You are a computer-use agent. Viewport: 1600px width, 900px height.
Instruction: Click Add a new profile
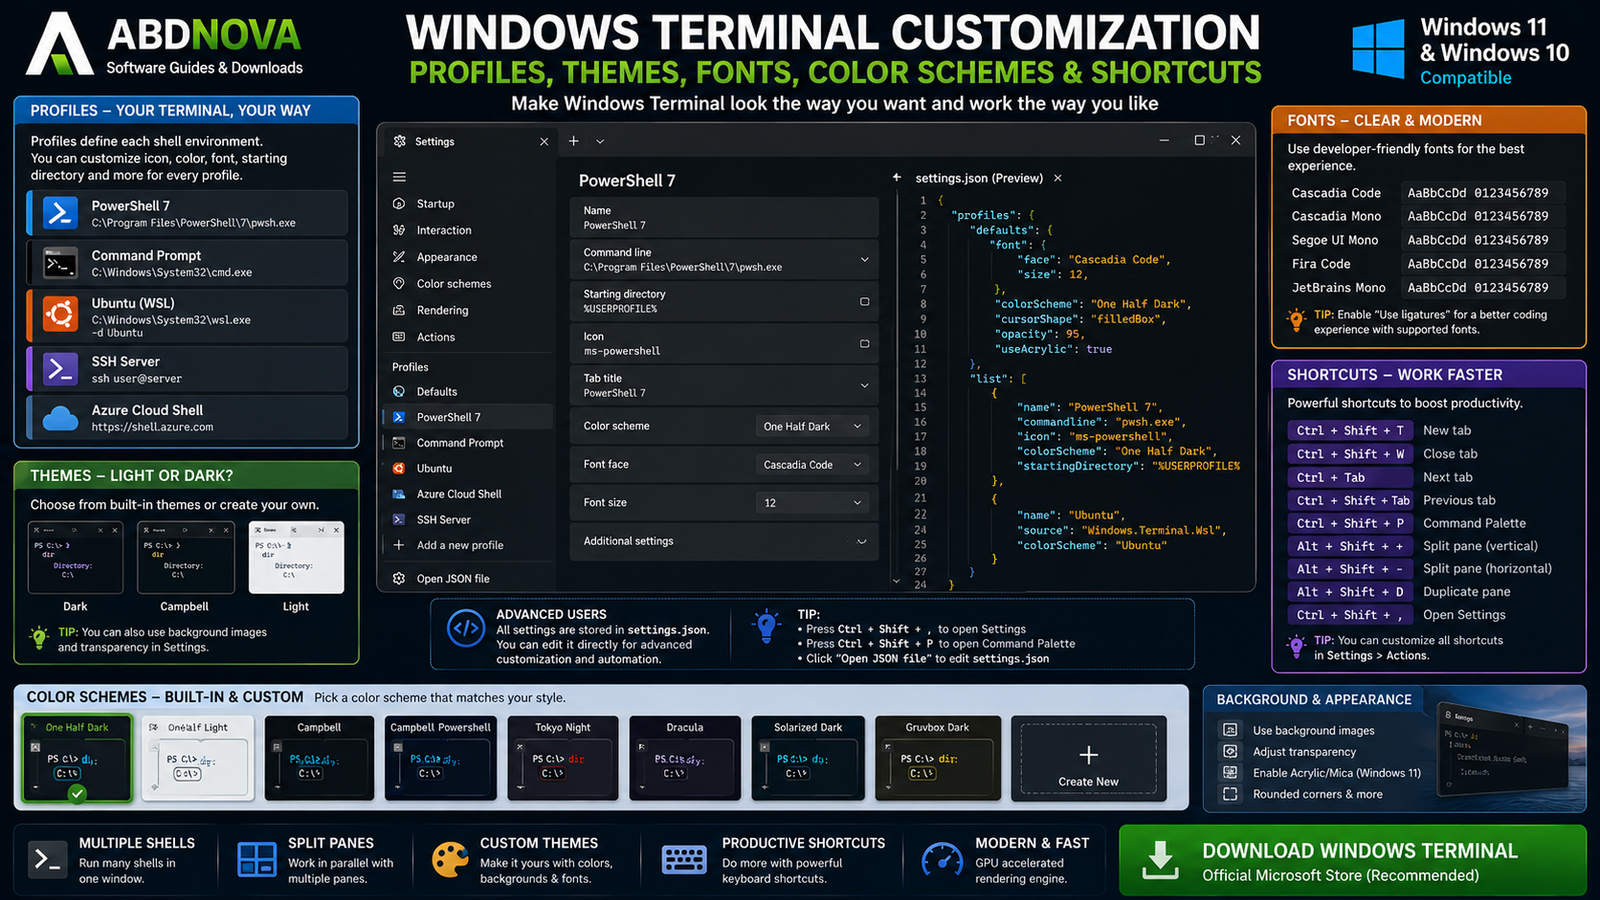(x=460, y=545)
